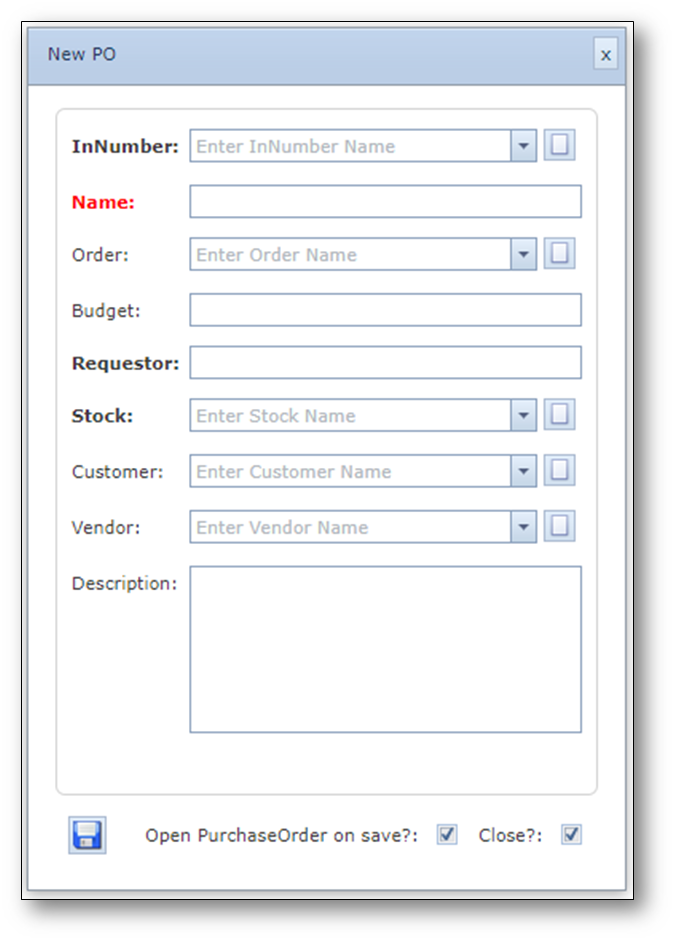Close the New PO dialog

click(606, 54)
